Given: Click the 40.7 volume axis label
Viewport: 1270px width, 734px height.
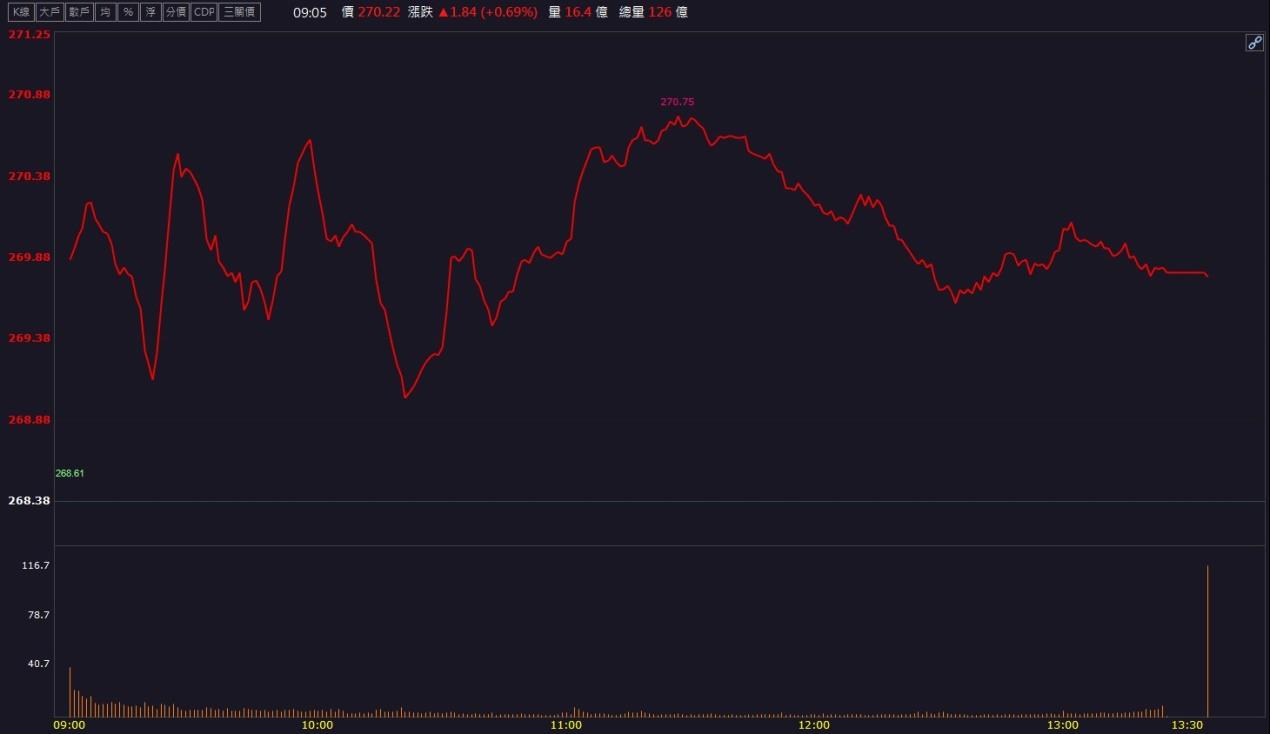Looking at the screenshot, I should point(38,664).
